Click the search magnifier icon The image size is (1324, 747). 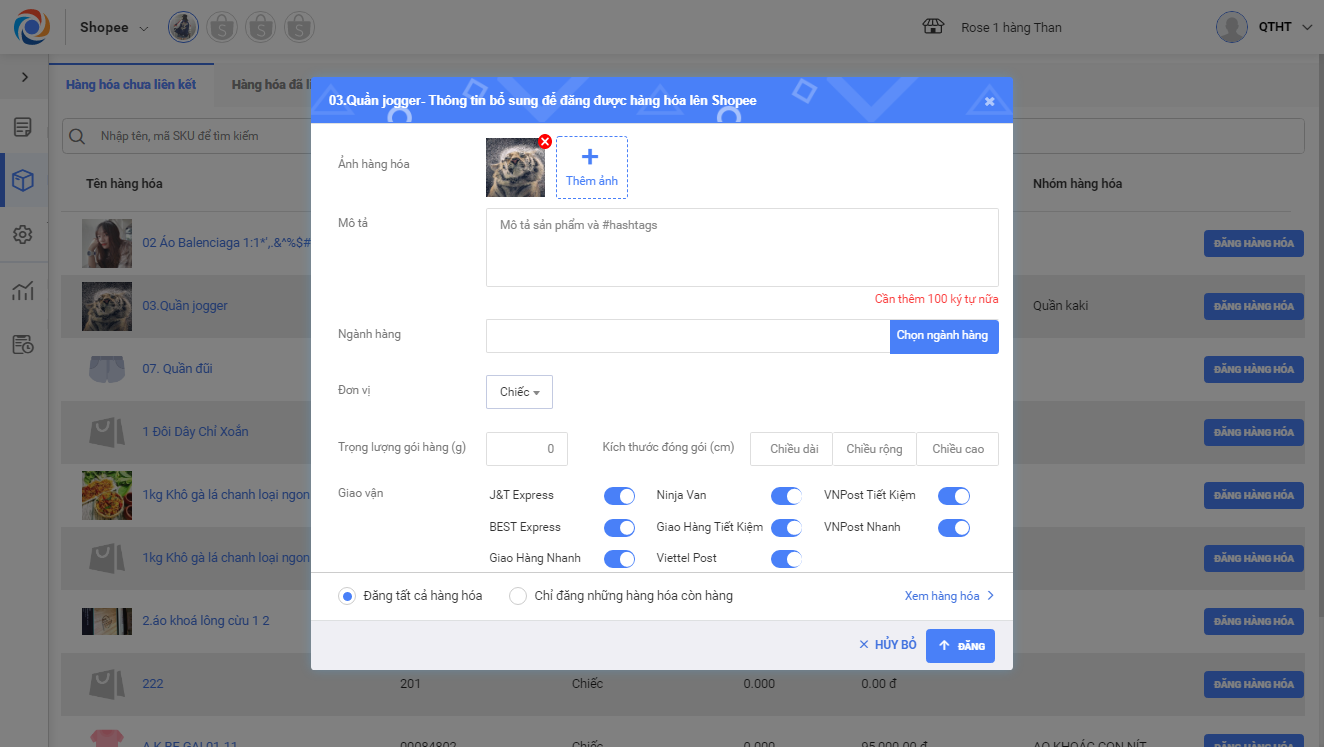tap(76, 136)
